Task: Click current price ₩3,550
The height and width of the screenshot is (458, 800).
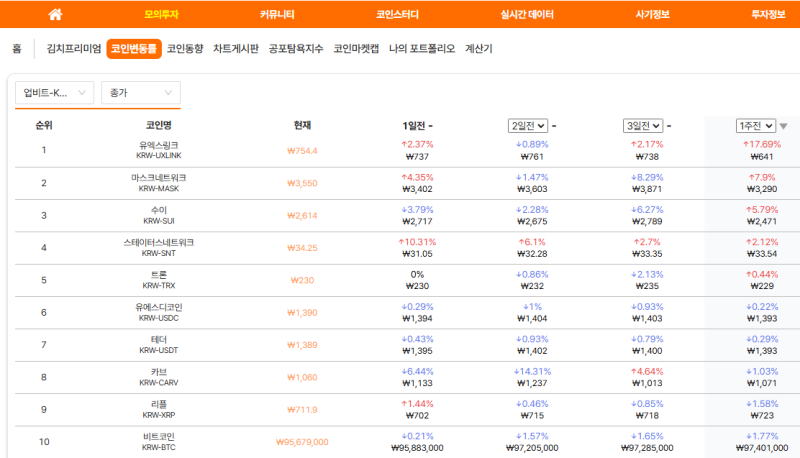Action: coord(302,183)
